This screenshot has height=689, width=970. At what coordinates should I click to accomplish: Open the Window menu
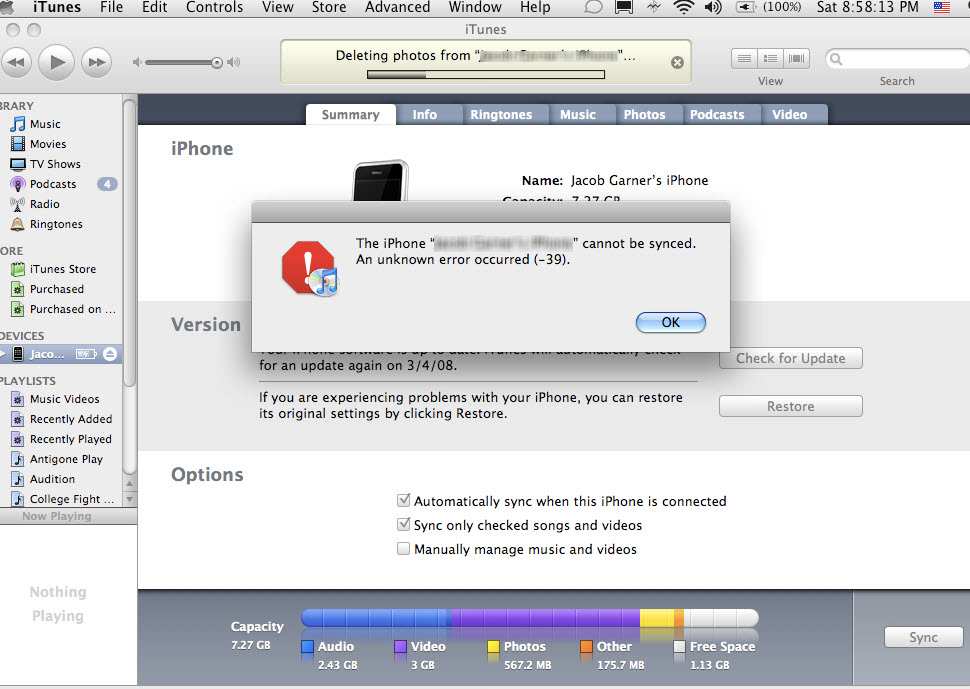(x=475, y=8)
